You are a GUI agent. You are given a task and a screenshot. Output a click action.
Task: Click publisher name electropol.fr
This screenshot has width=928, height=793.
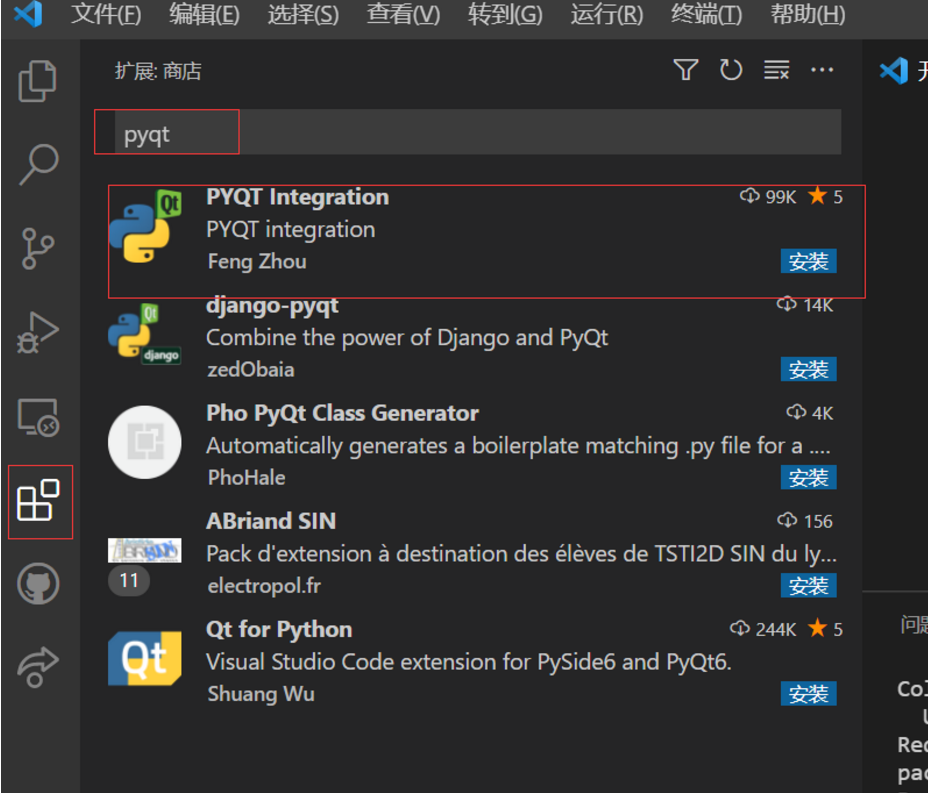(264, 586)
